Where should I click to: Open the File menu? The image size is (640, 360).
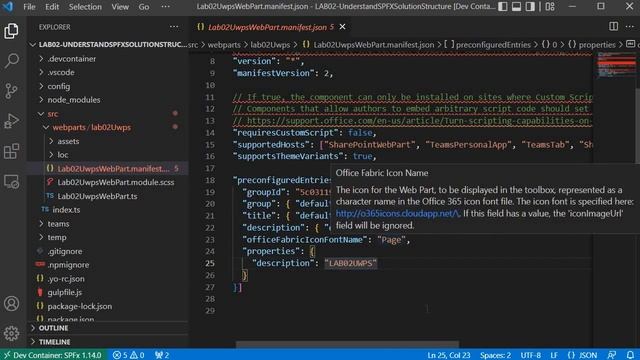29,7
